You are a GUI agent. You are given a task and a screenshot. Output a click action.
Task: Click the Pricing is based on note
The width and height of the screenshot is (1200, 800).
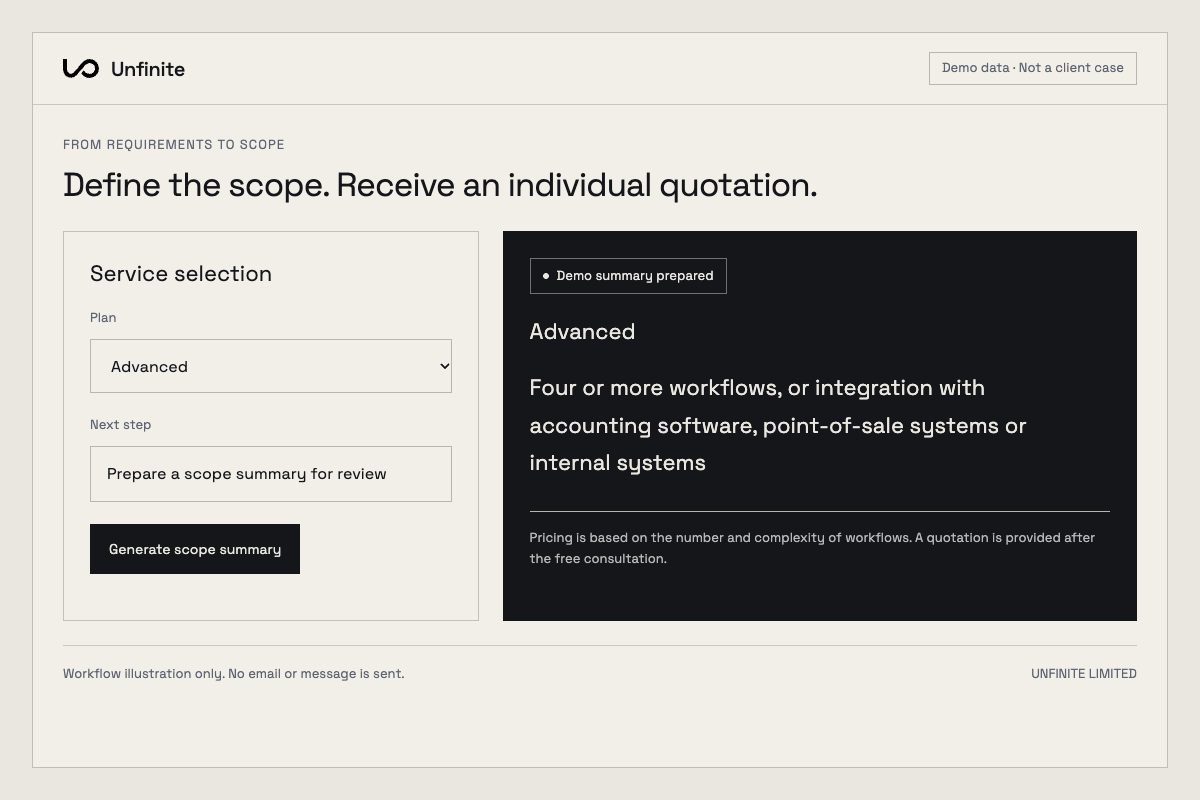(812, 548)
